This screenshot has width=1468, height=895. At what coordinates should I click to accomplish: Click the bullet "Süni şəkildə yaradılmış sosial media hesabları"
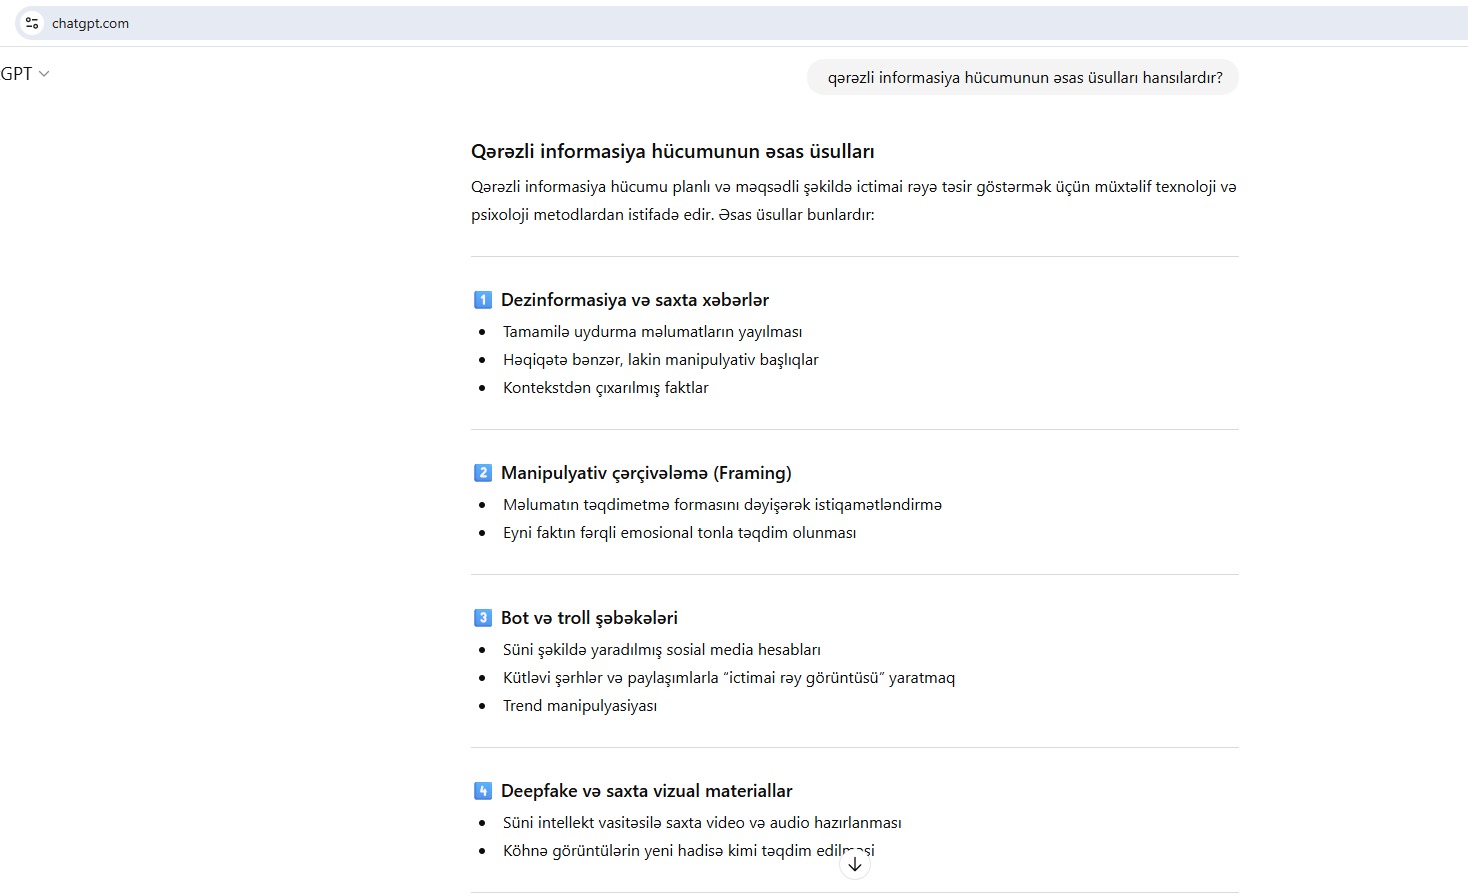click(x=661, y=650)
